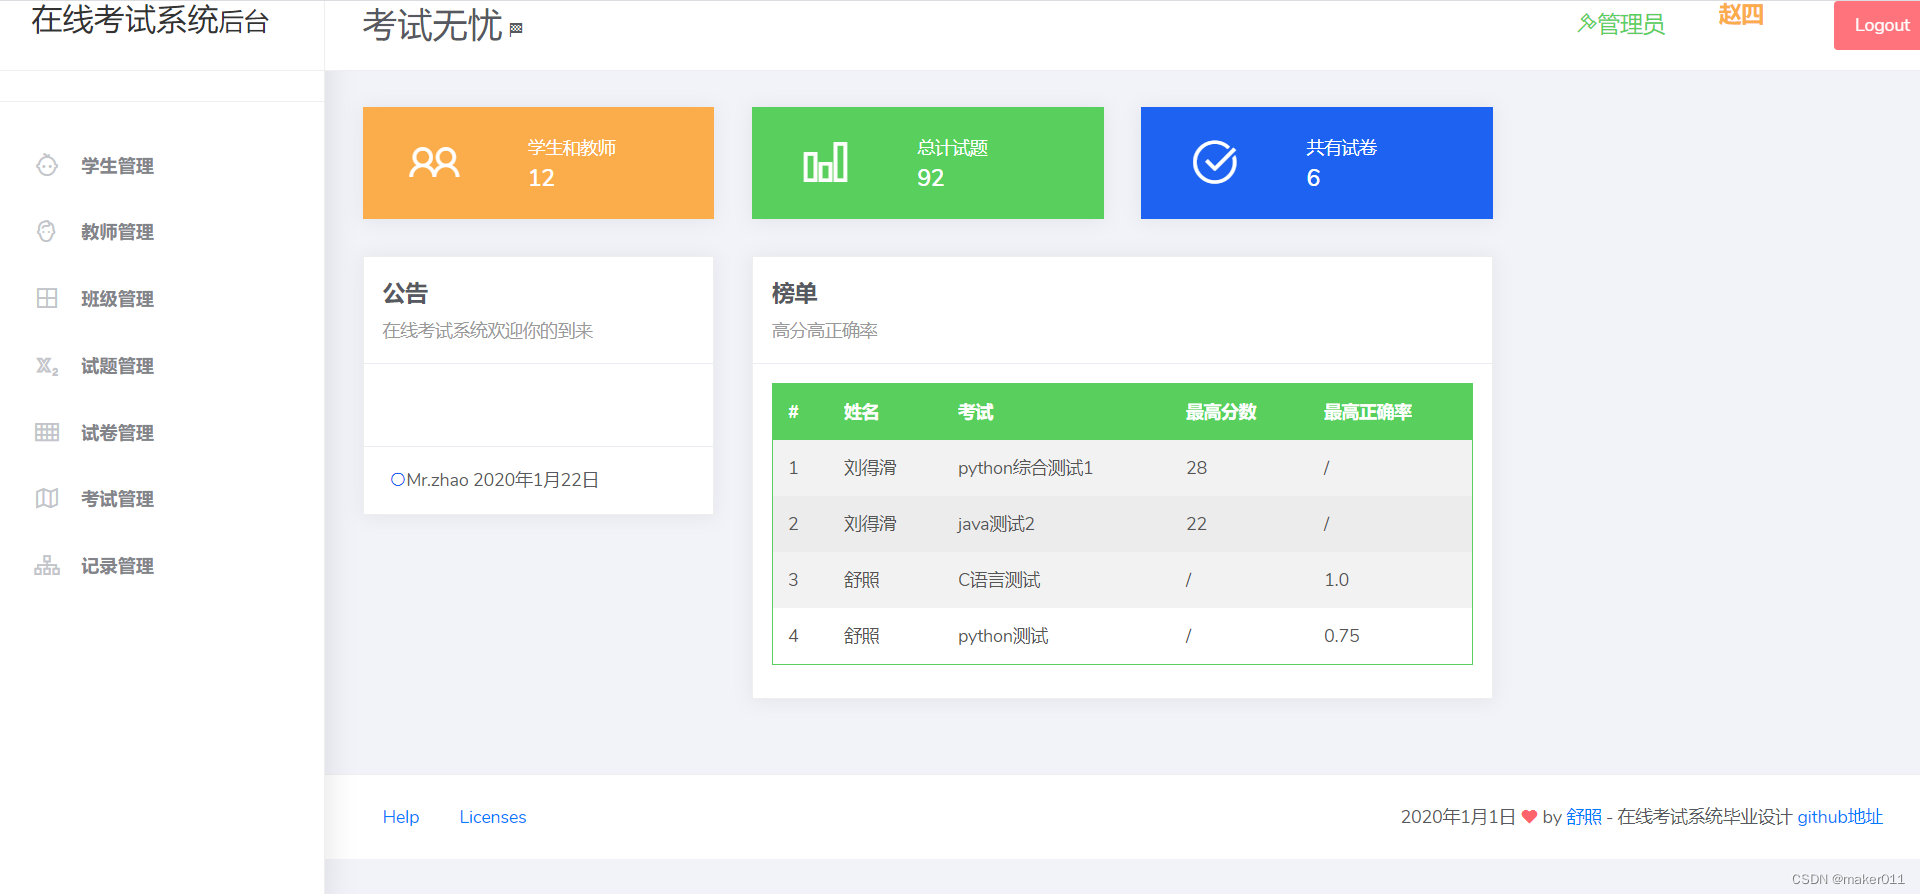
Task: Click Mr.zhao 2020年1月22日 announcement signature
Action: pos(502,480)
